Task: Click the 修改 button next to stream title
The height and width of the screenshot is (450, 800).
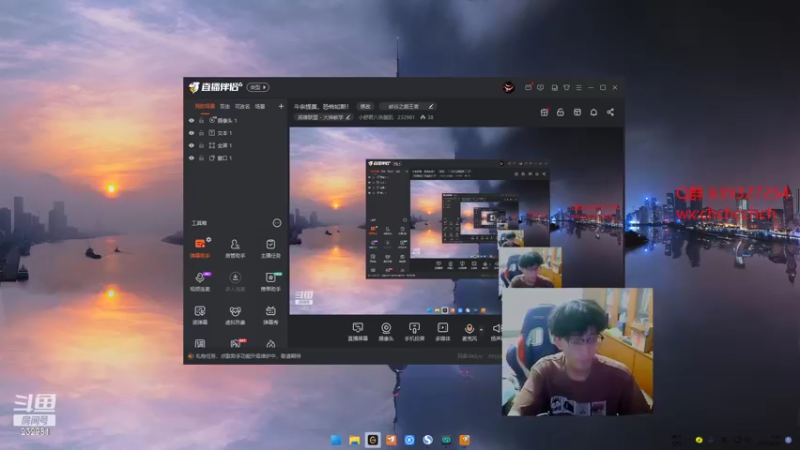Action: [x=365, y=107]
